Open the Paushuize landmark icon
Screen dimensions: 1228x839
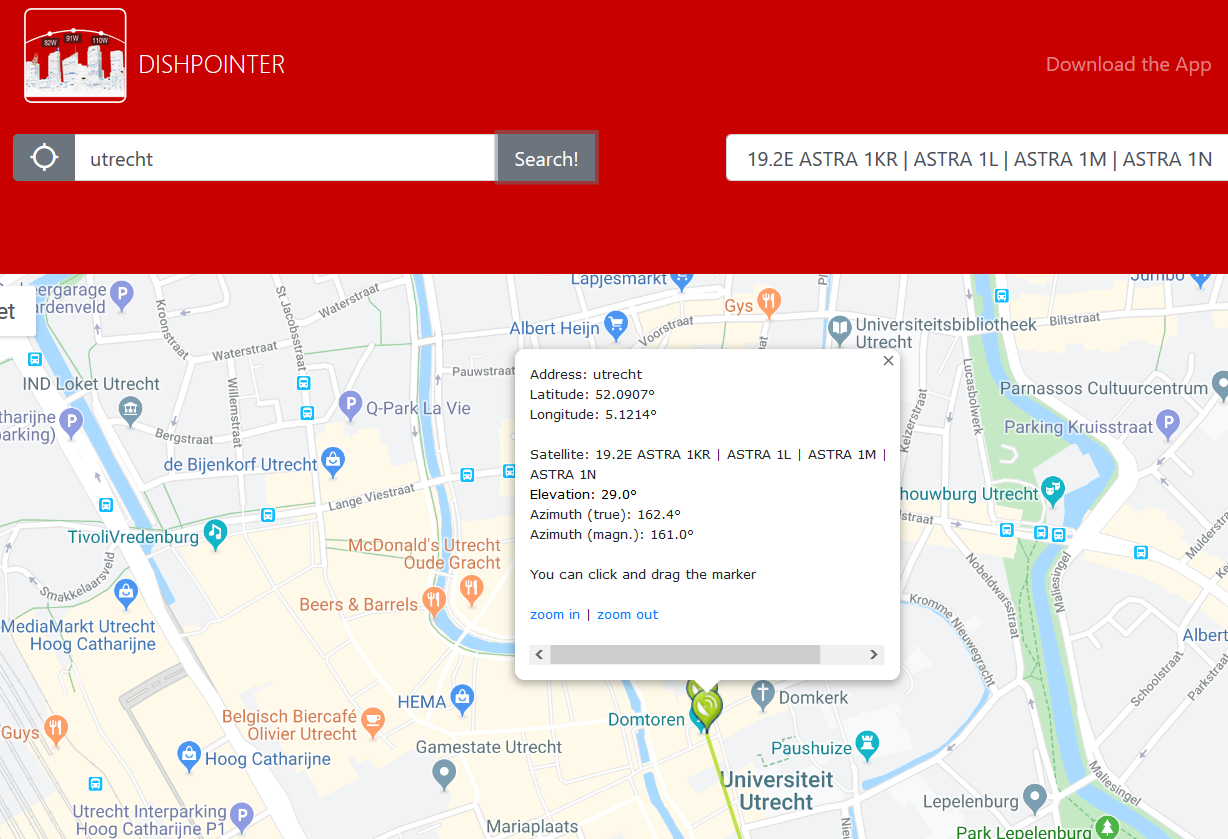pyautogui.click(x=868, y=744)
